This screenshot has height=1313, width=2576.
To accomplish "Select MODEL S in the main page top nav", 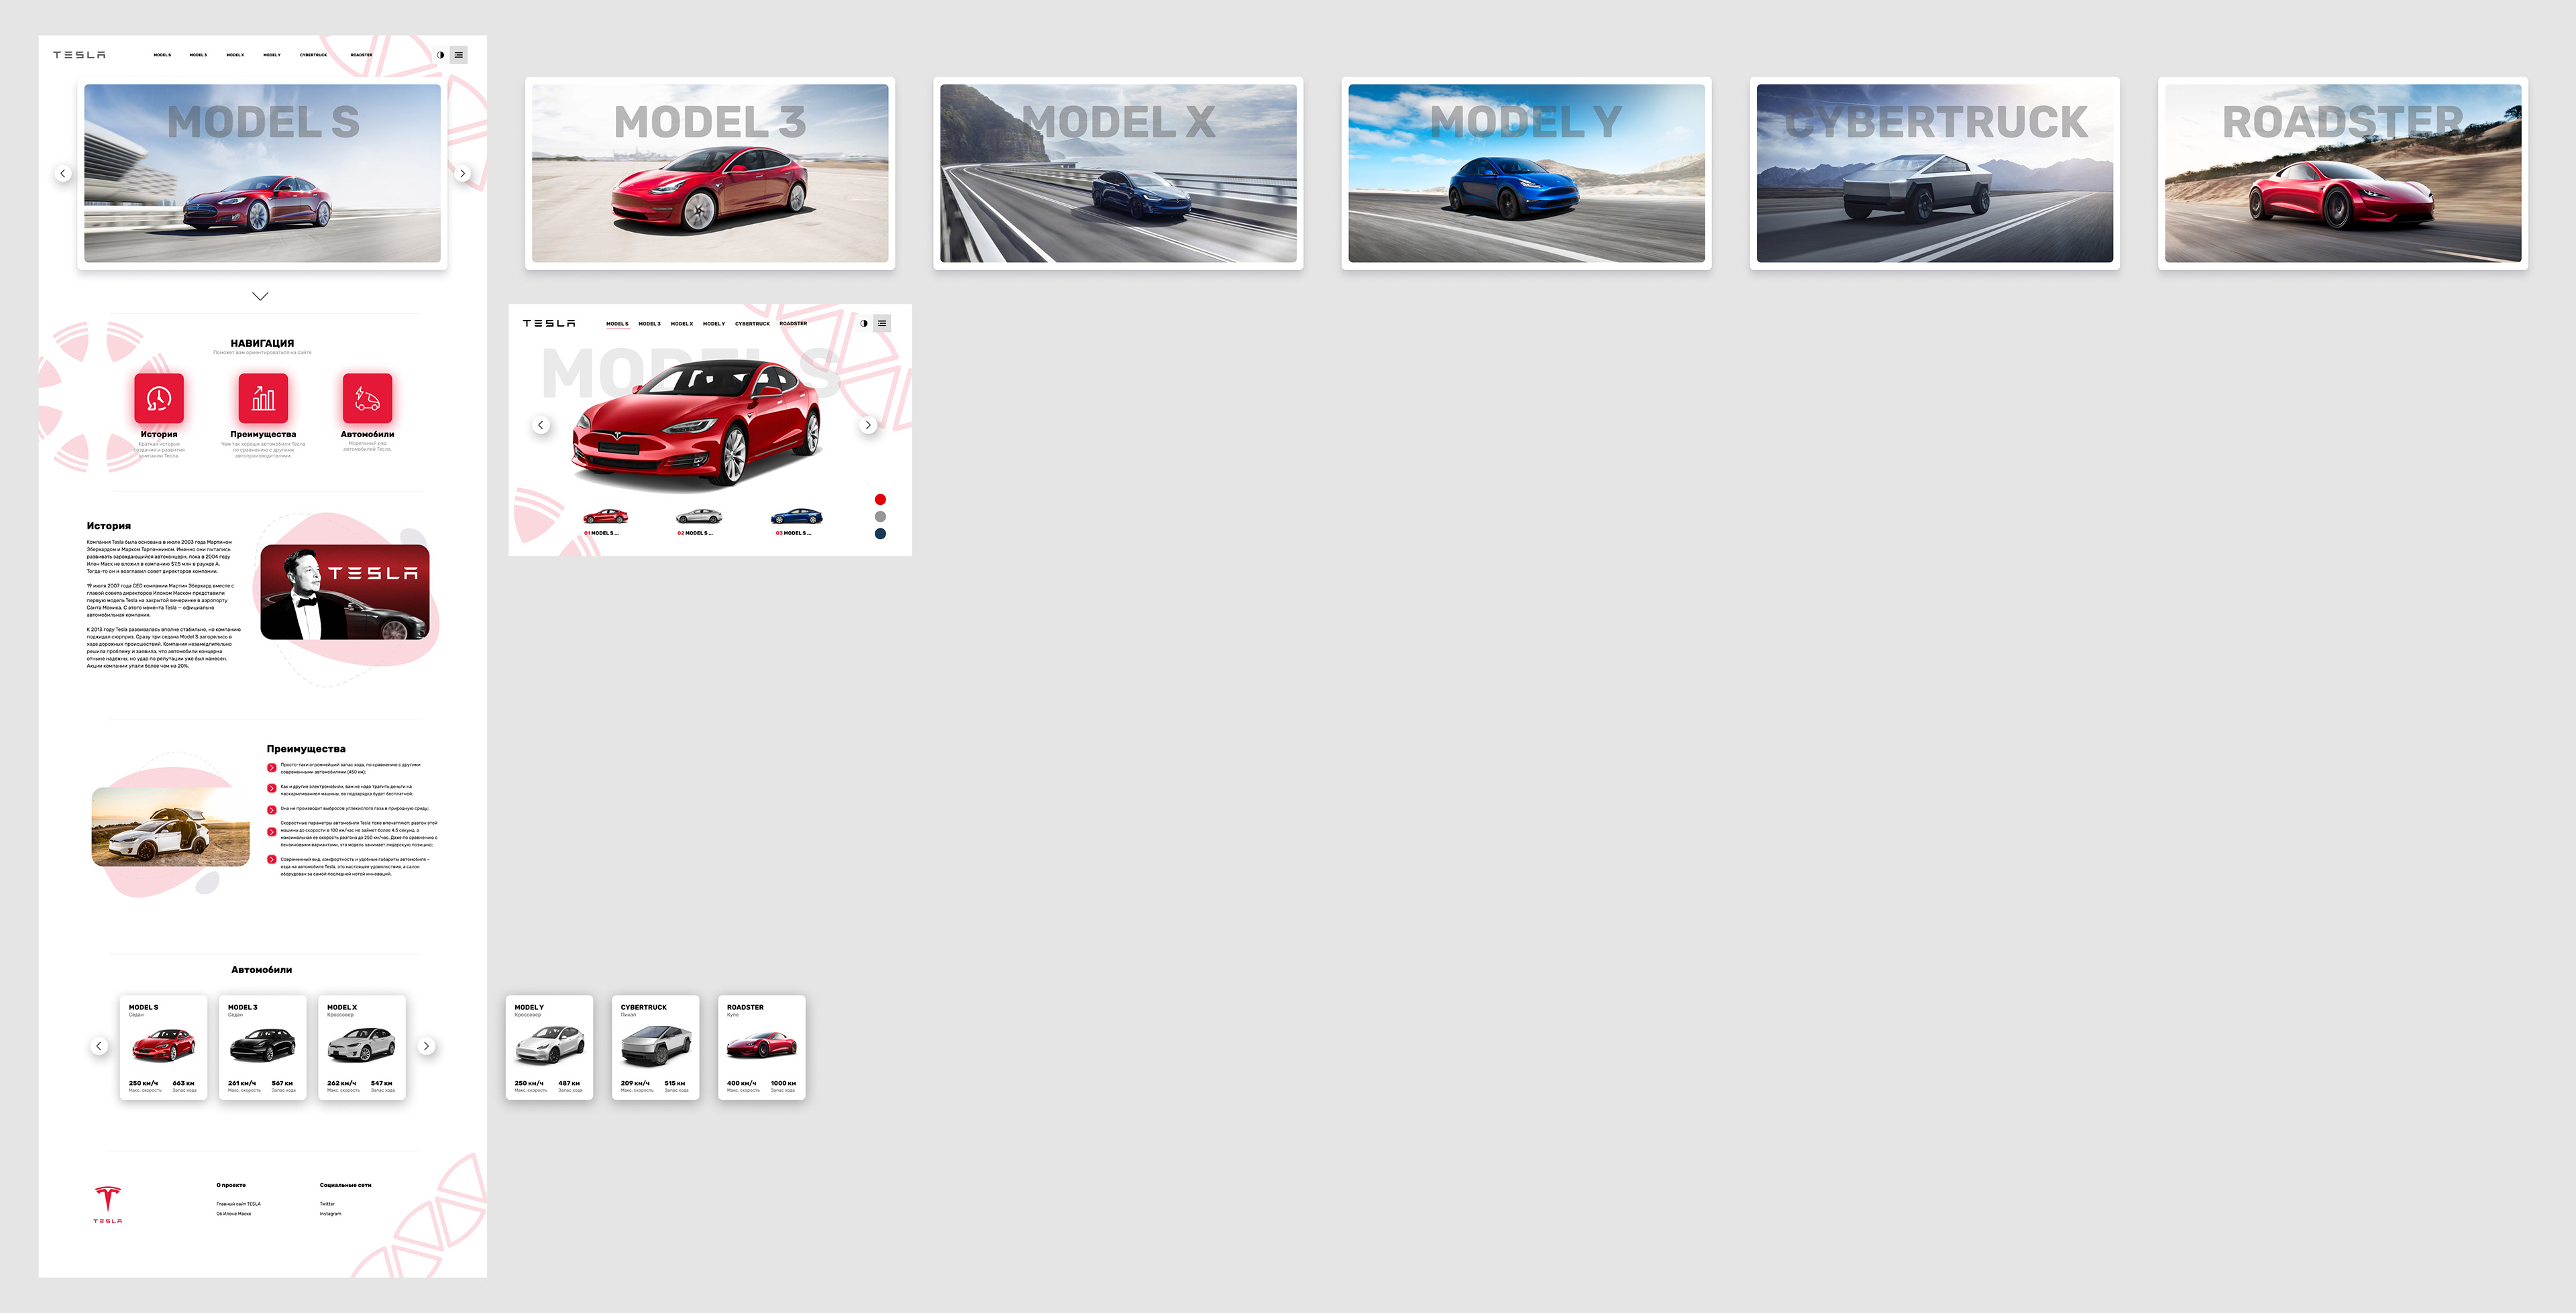I will tap(162, 55).
